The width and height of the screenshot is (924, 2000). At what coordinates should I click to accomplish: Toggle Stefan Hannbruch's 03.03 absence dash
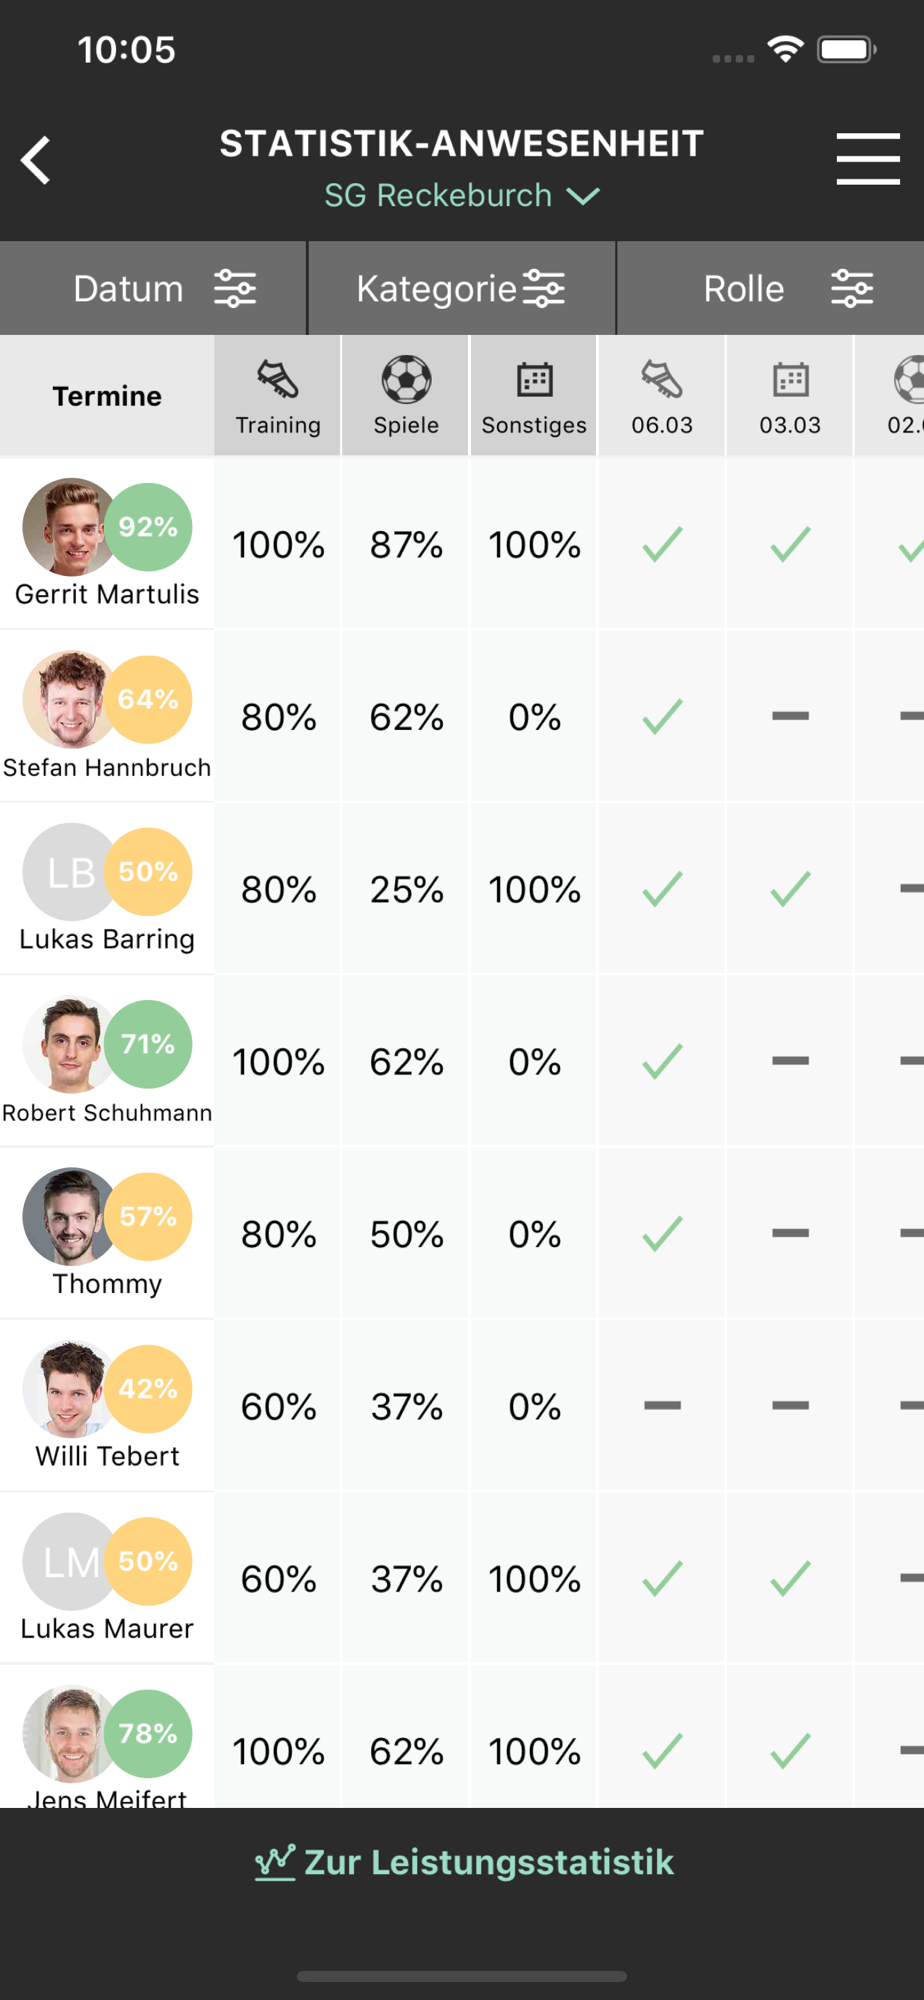[790, 716]
